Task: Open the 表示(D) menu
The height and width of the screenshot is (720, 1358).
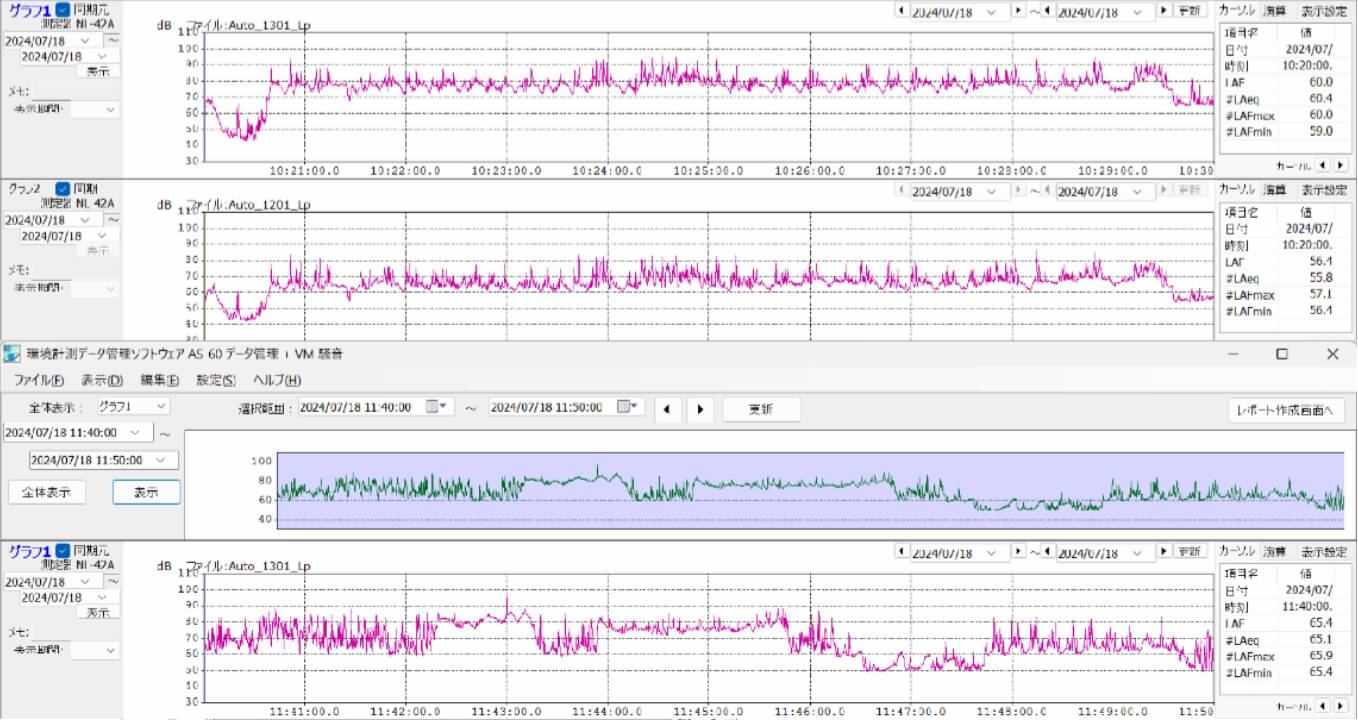Action: (x=102, y=380)
